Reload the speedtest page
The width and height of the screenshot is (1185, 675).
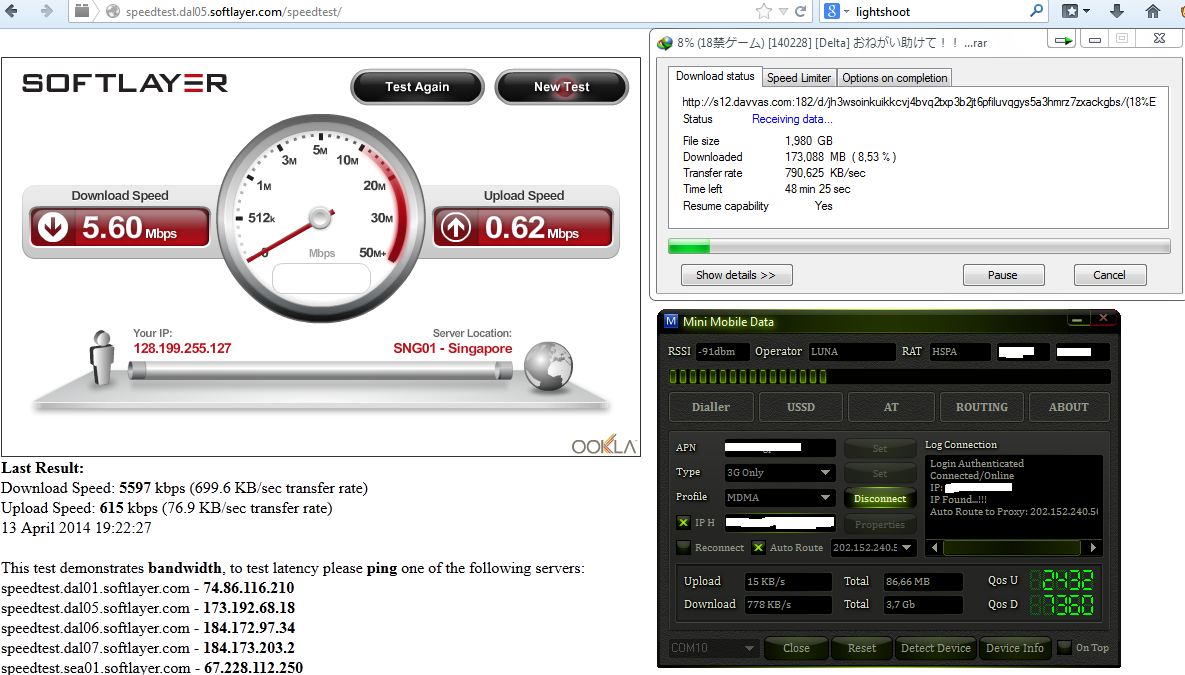802,11
